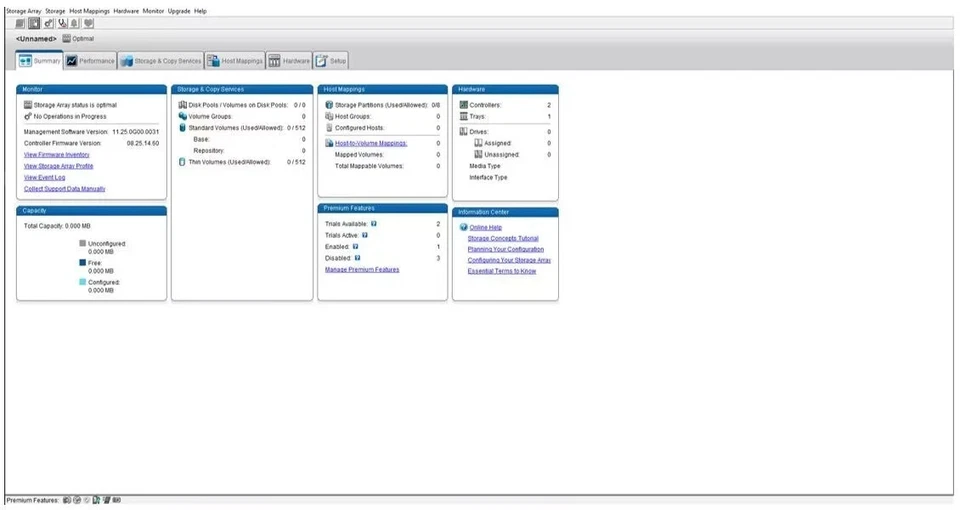Image resolution: width=960 pixels, height=510 pixels.
Task: Click the info icon next to Enabled
Action: tap(356, 246)
